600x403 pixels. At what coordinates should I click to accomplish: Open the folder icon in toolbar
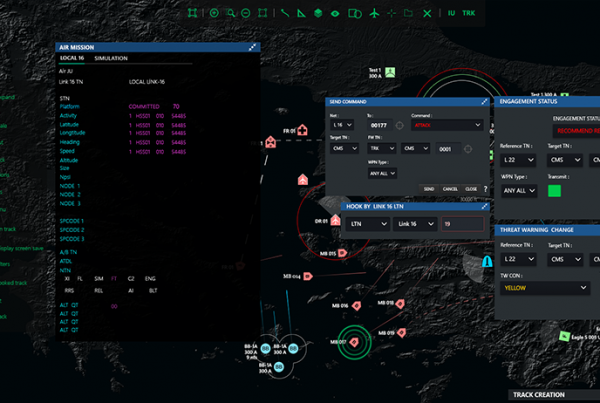point(408,13)
